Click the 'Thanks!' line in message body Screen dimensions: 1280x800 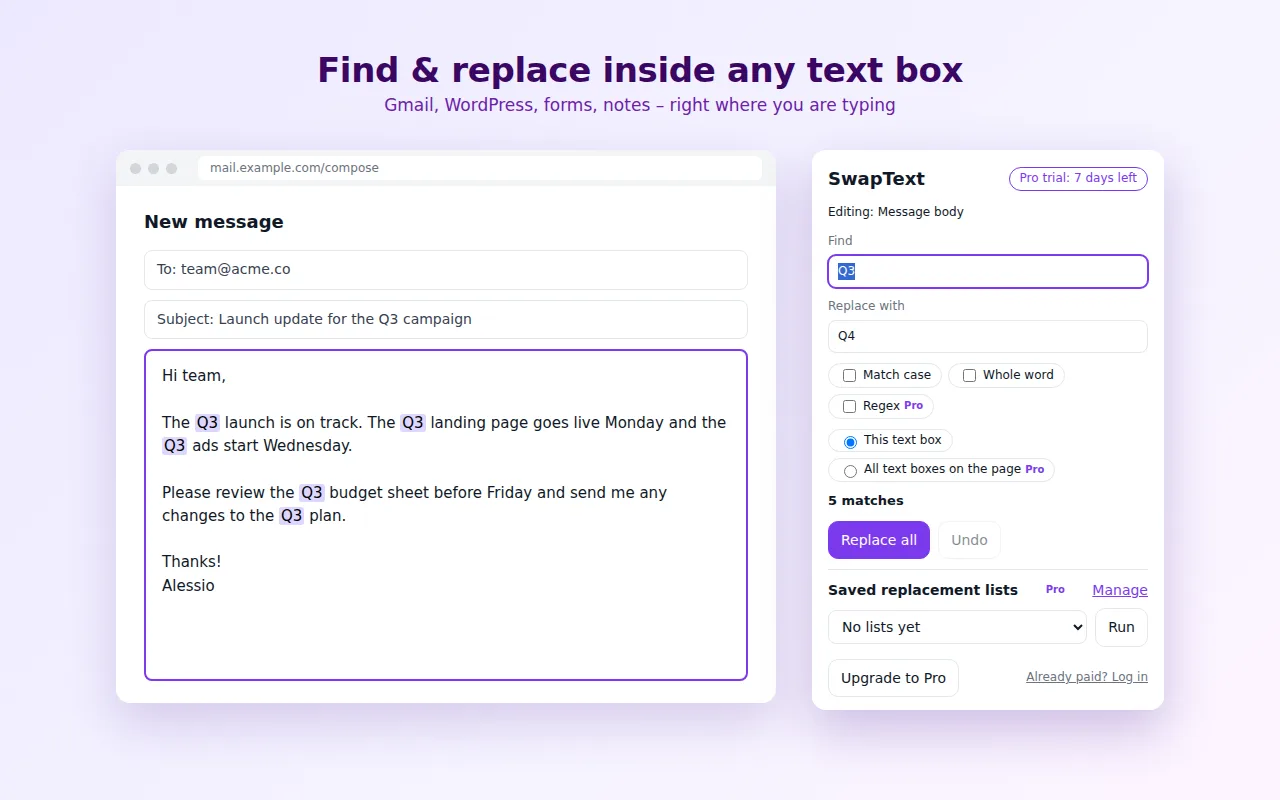coord(192,562)
